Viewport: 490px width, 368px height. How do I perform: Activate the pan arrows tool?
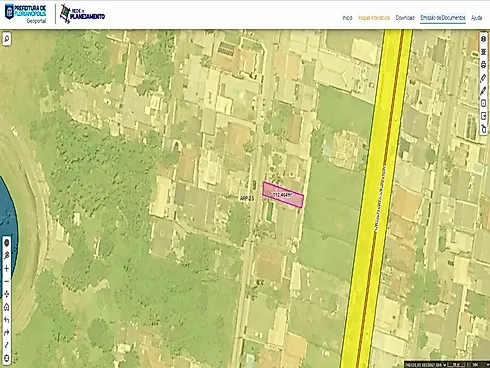(6, 294)
